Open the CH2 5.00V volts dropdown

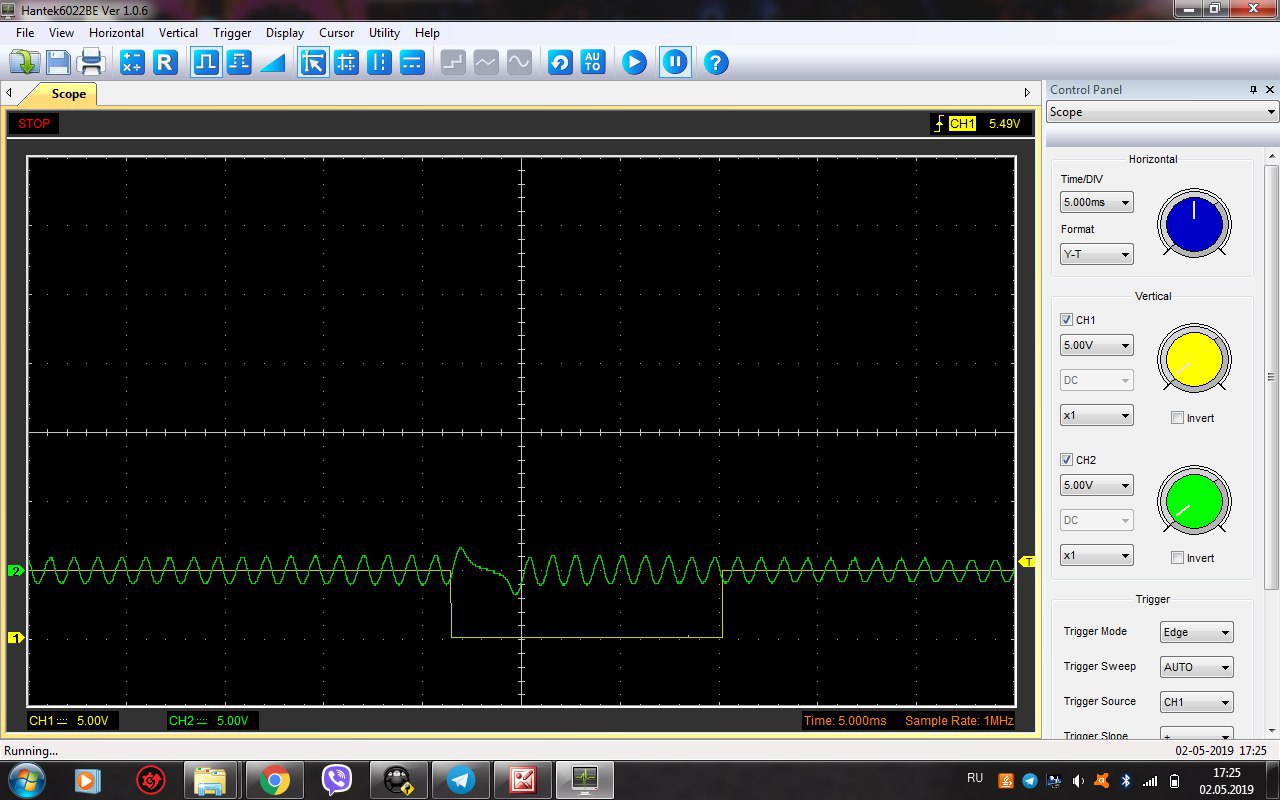1097,485
